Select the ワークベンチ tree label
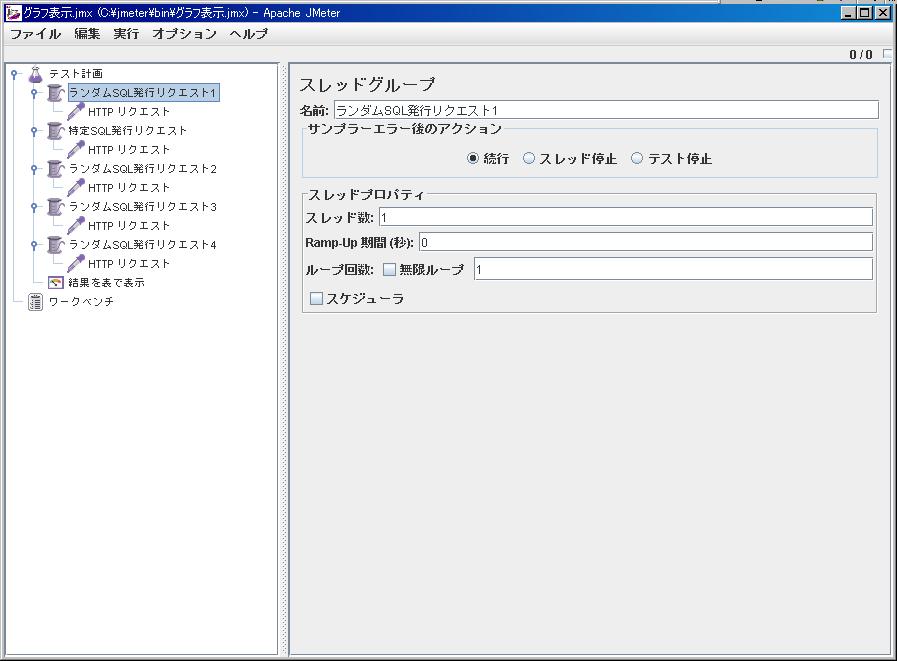The width and height of the screenshot is (897, 661). pyautogui.click(x=81, y=302)
